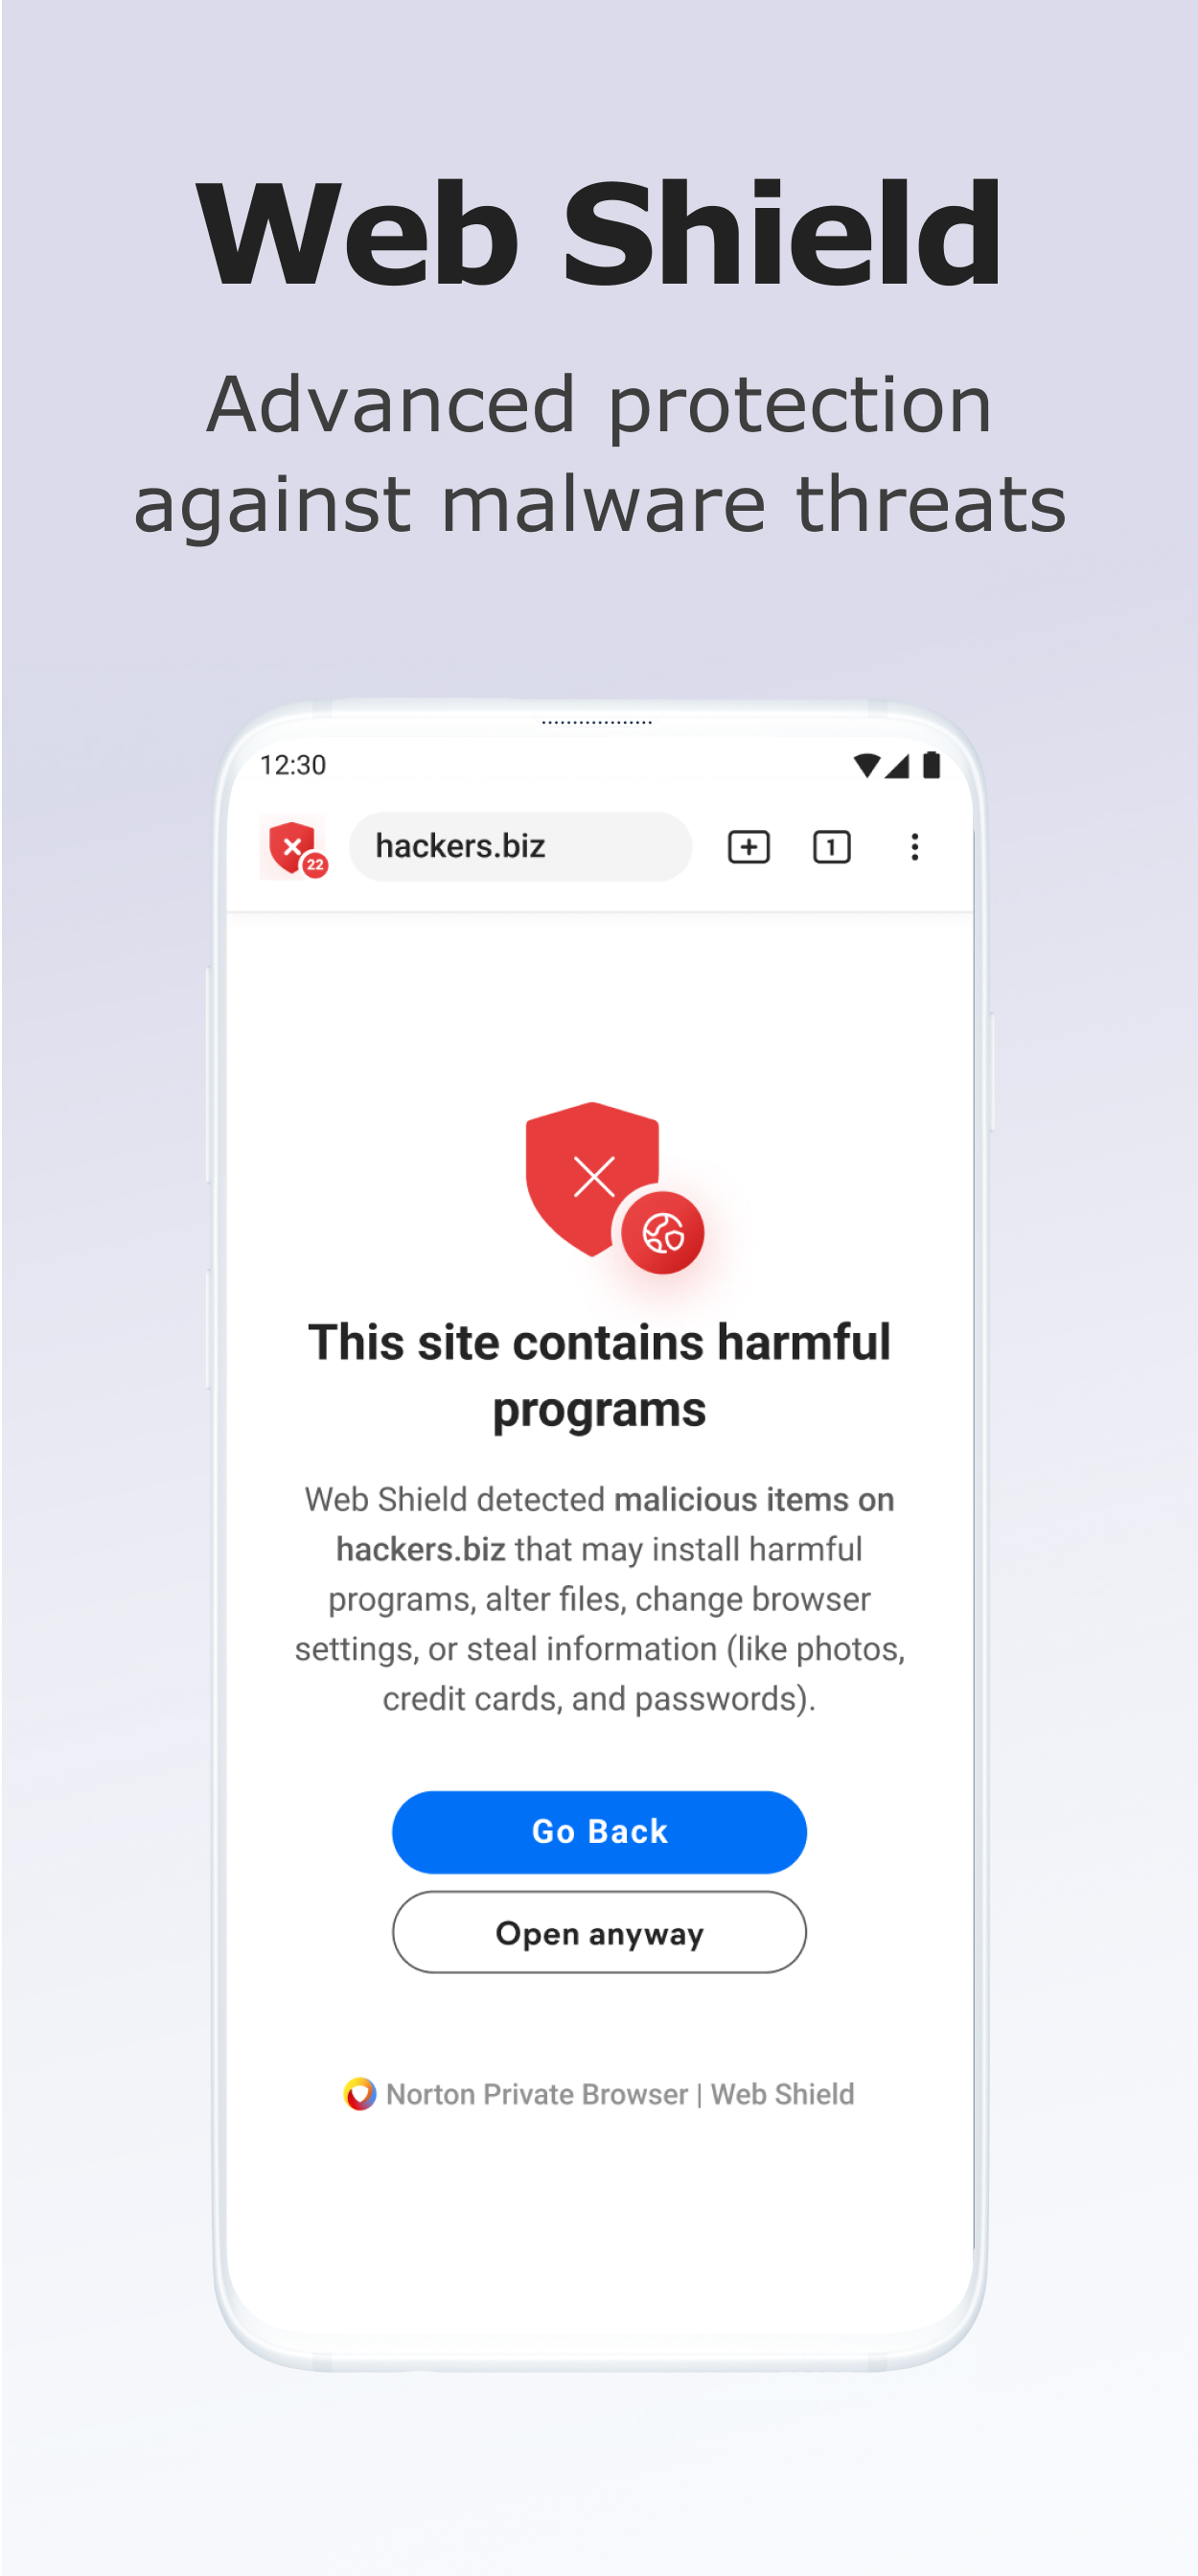Tap the Go Back button
This screenshot has width=1198, height=2576.
pos(599,1831)
